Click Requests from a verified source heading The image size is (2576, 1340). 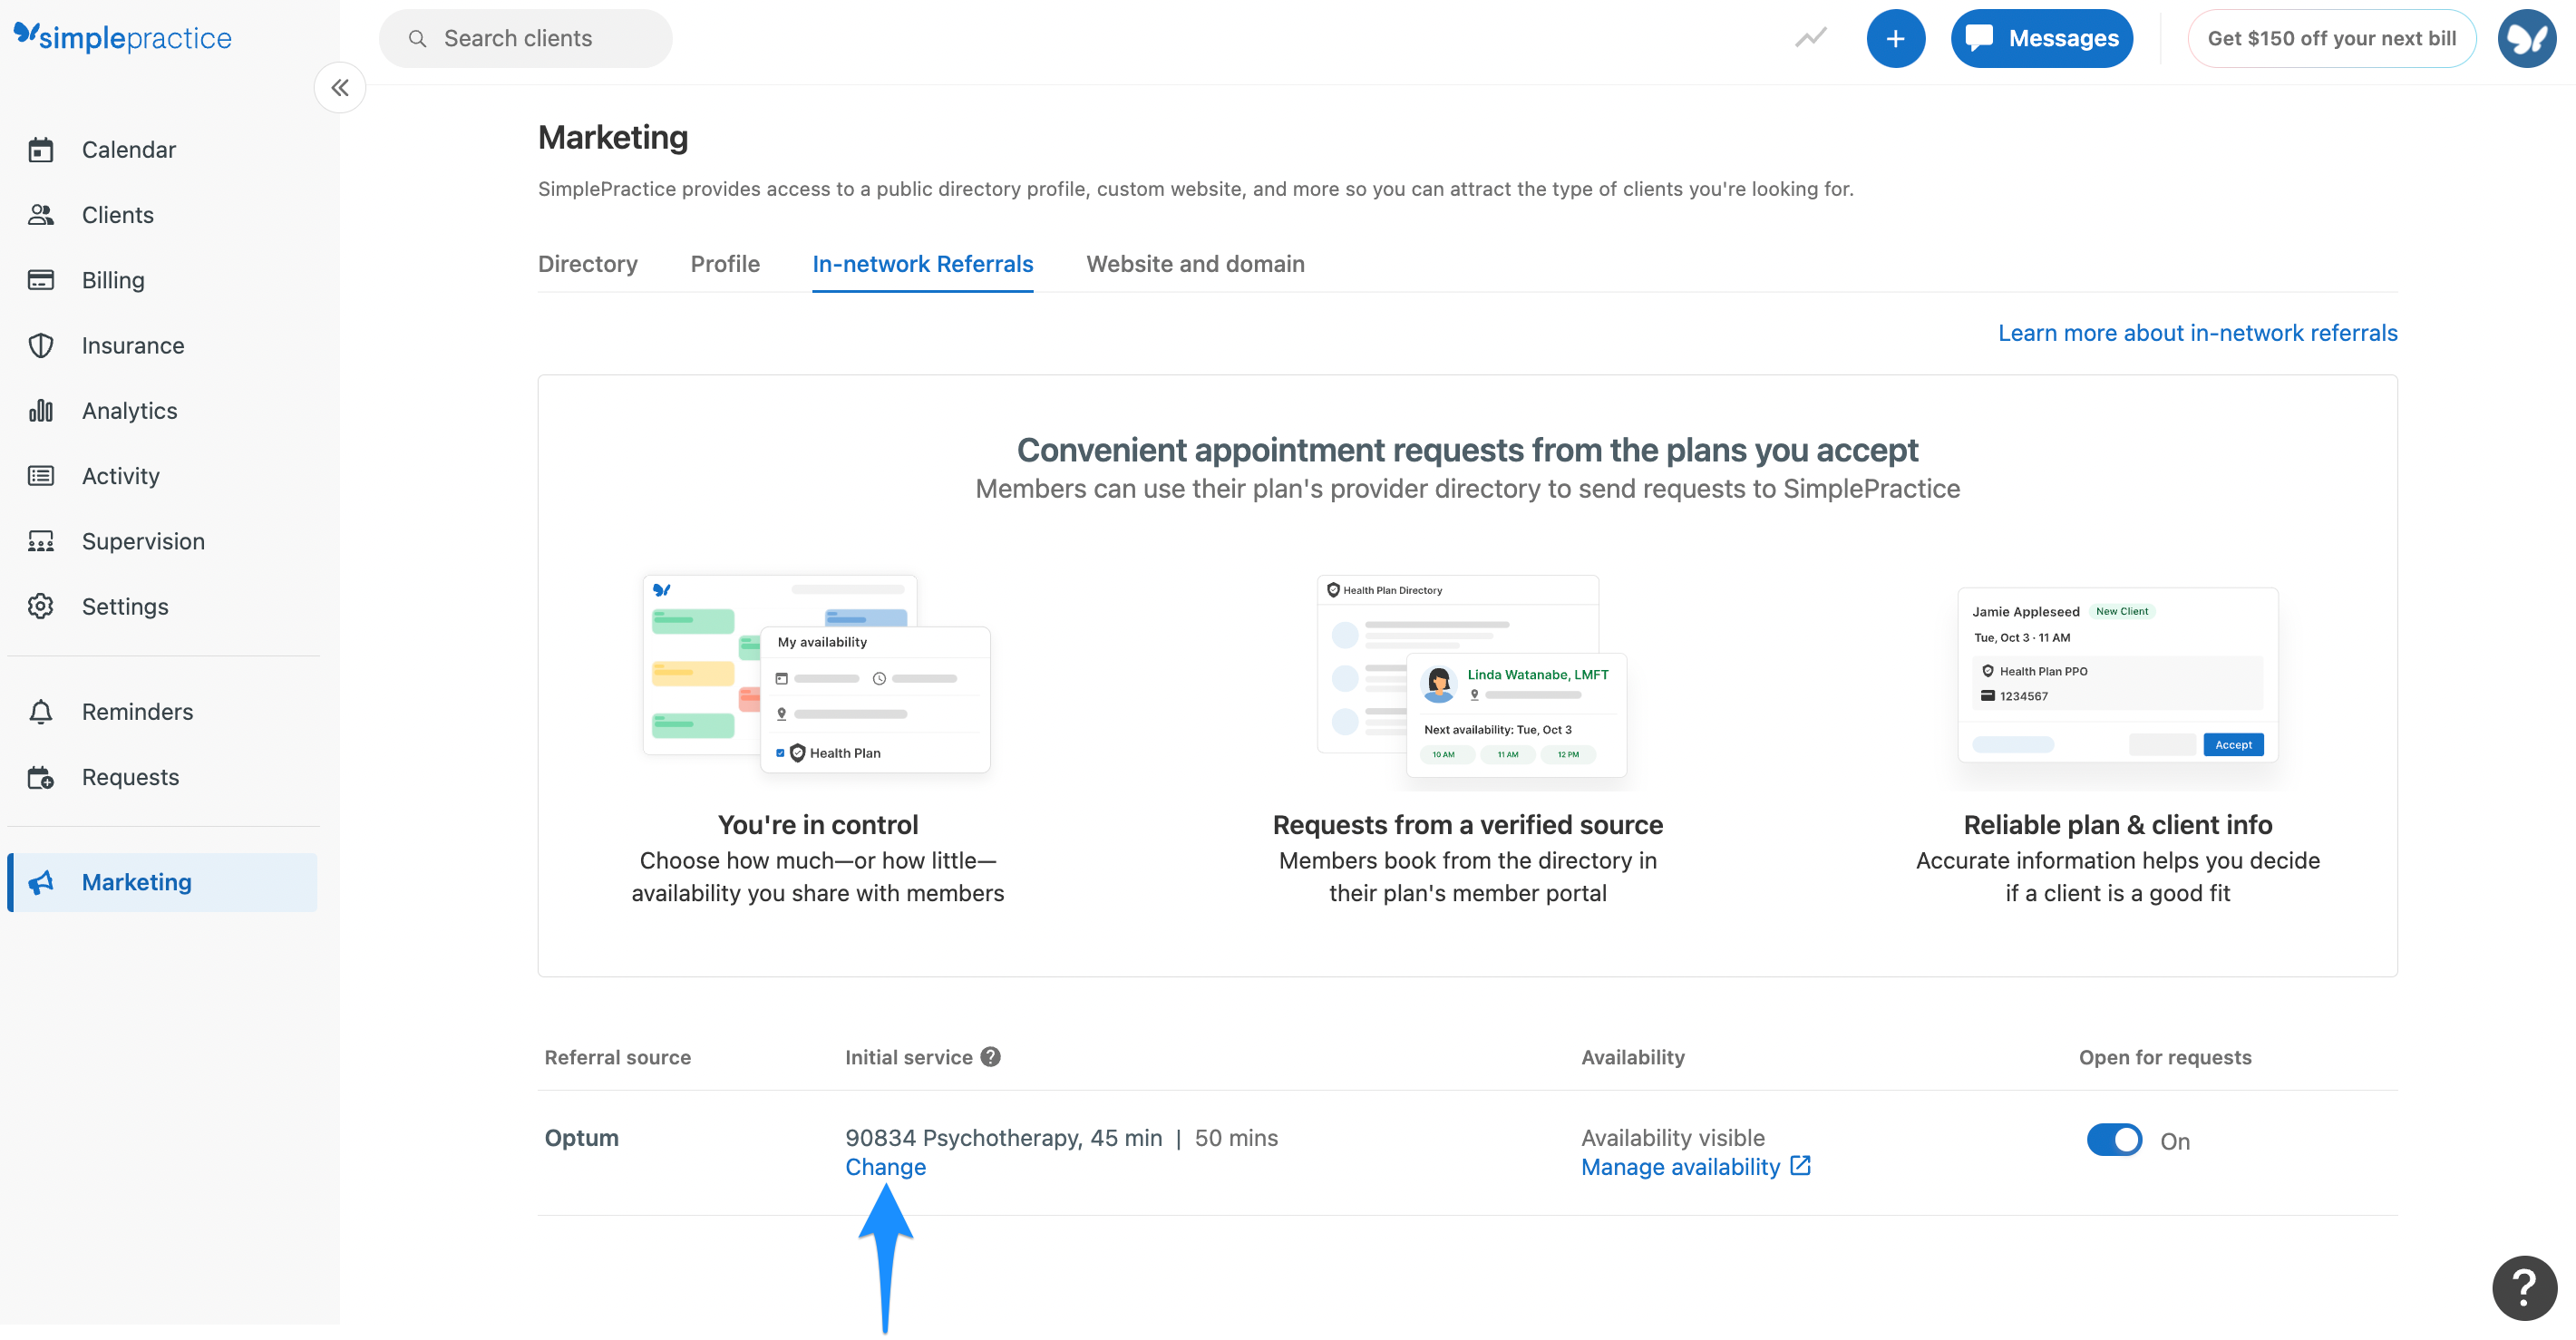(1468, 825)
